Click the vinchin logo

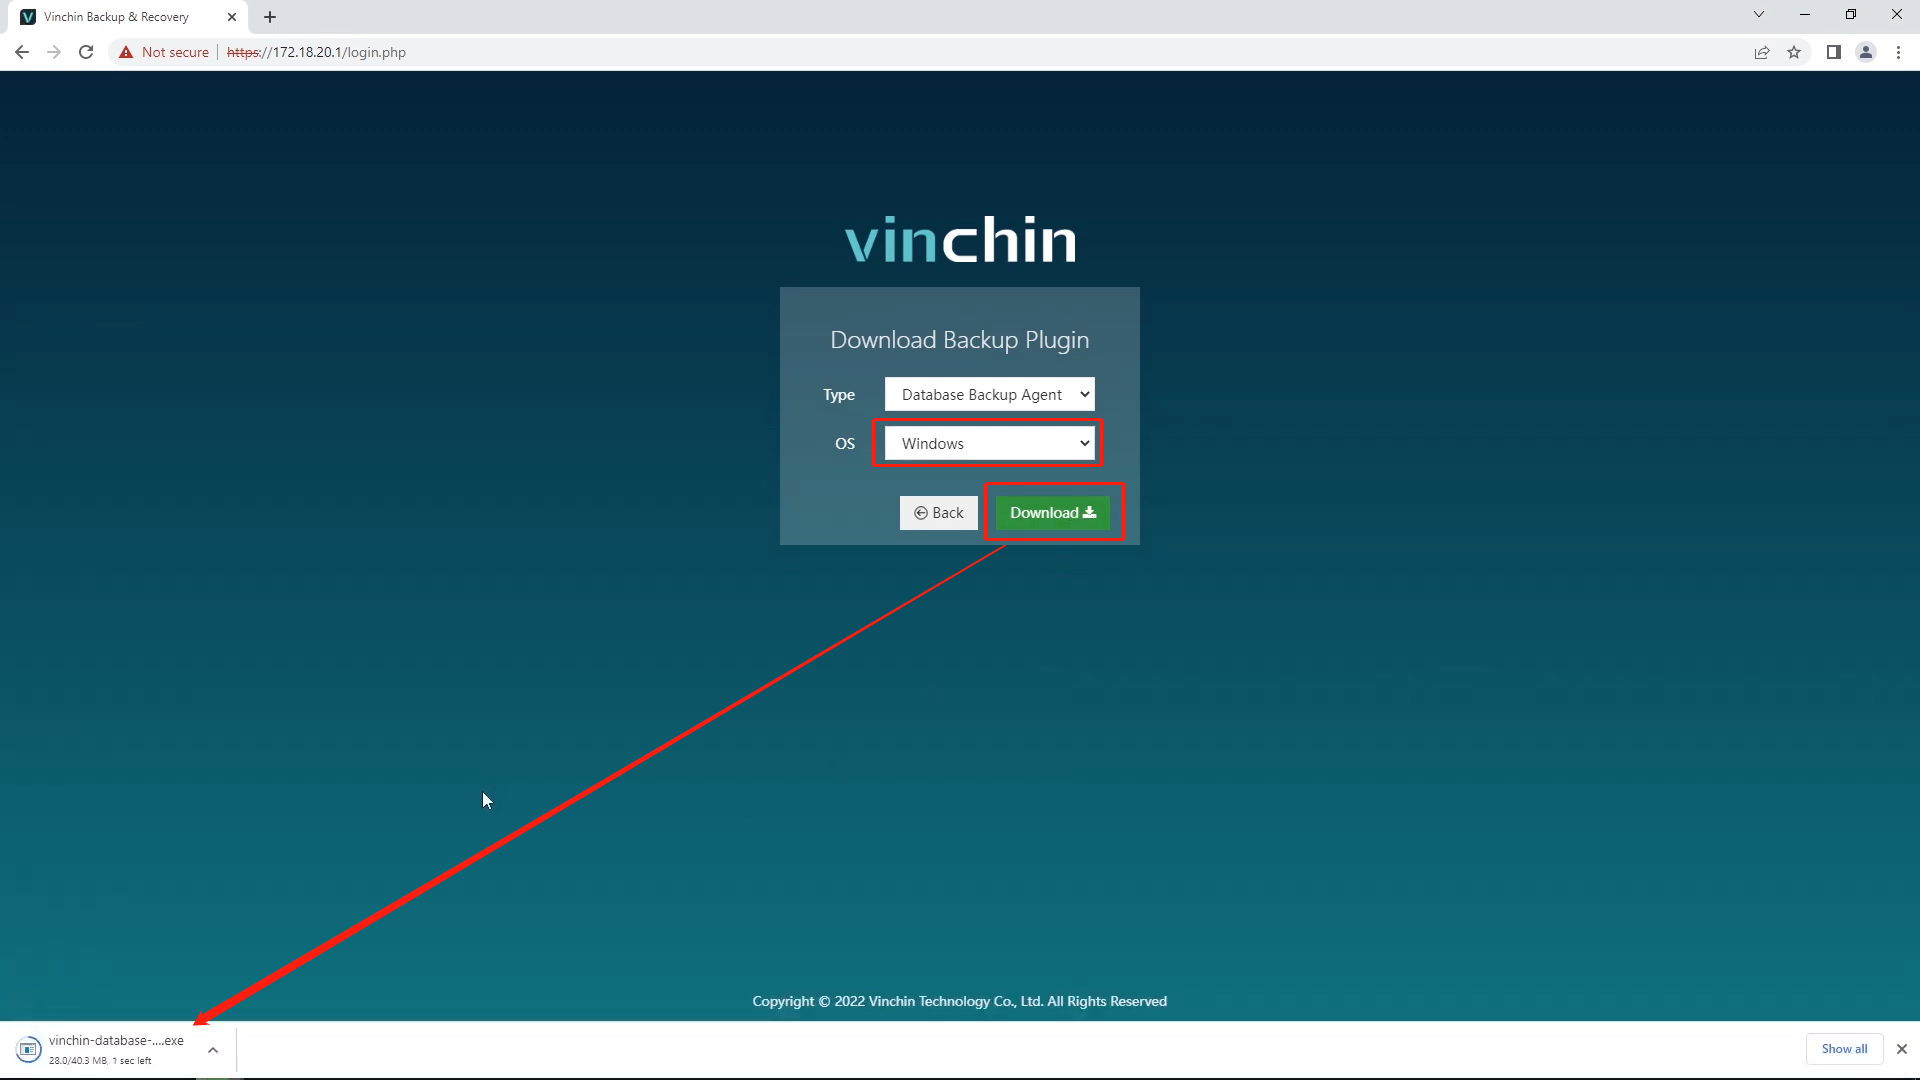[x=960, y=240]
